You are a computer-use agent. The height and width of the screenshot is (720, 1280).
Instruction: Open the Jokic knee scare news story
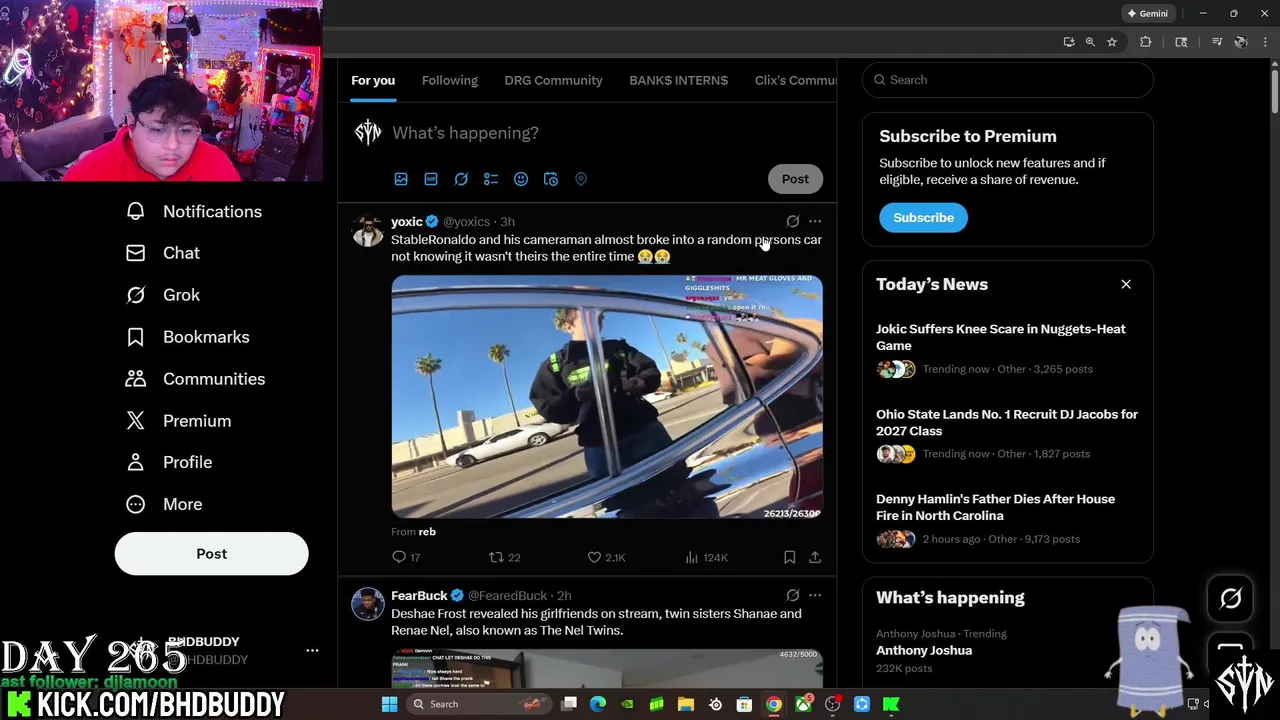pyautogui.click(x=1008, y=349)
